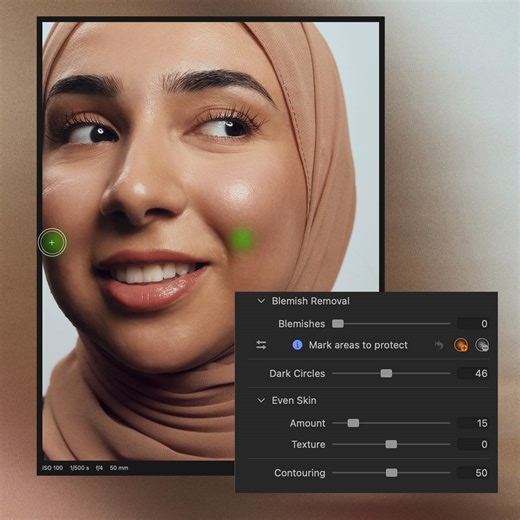Select the gray remove protection brush

click(x=482, y=345)
